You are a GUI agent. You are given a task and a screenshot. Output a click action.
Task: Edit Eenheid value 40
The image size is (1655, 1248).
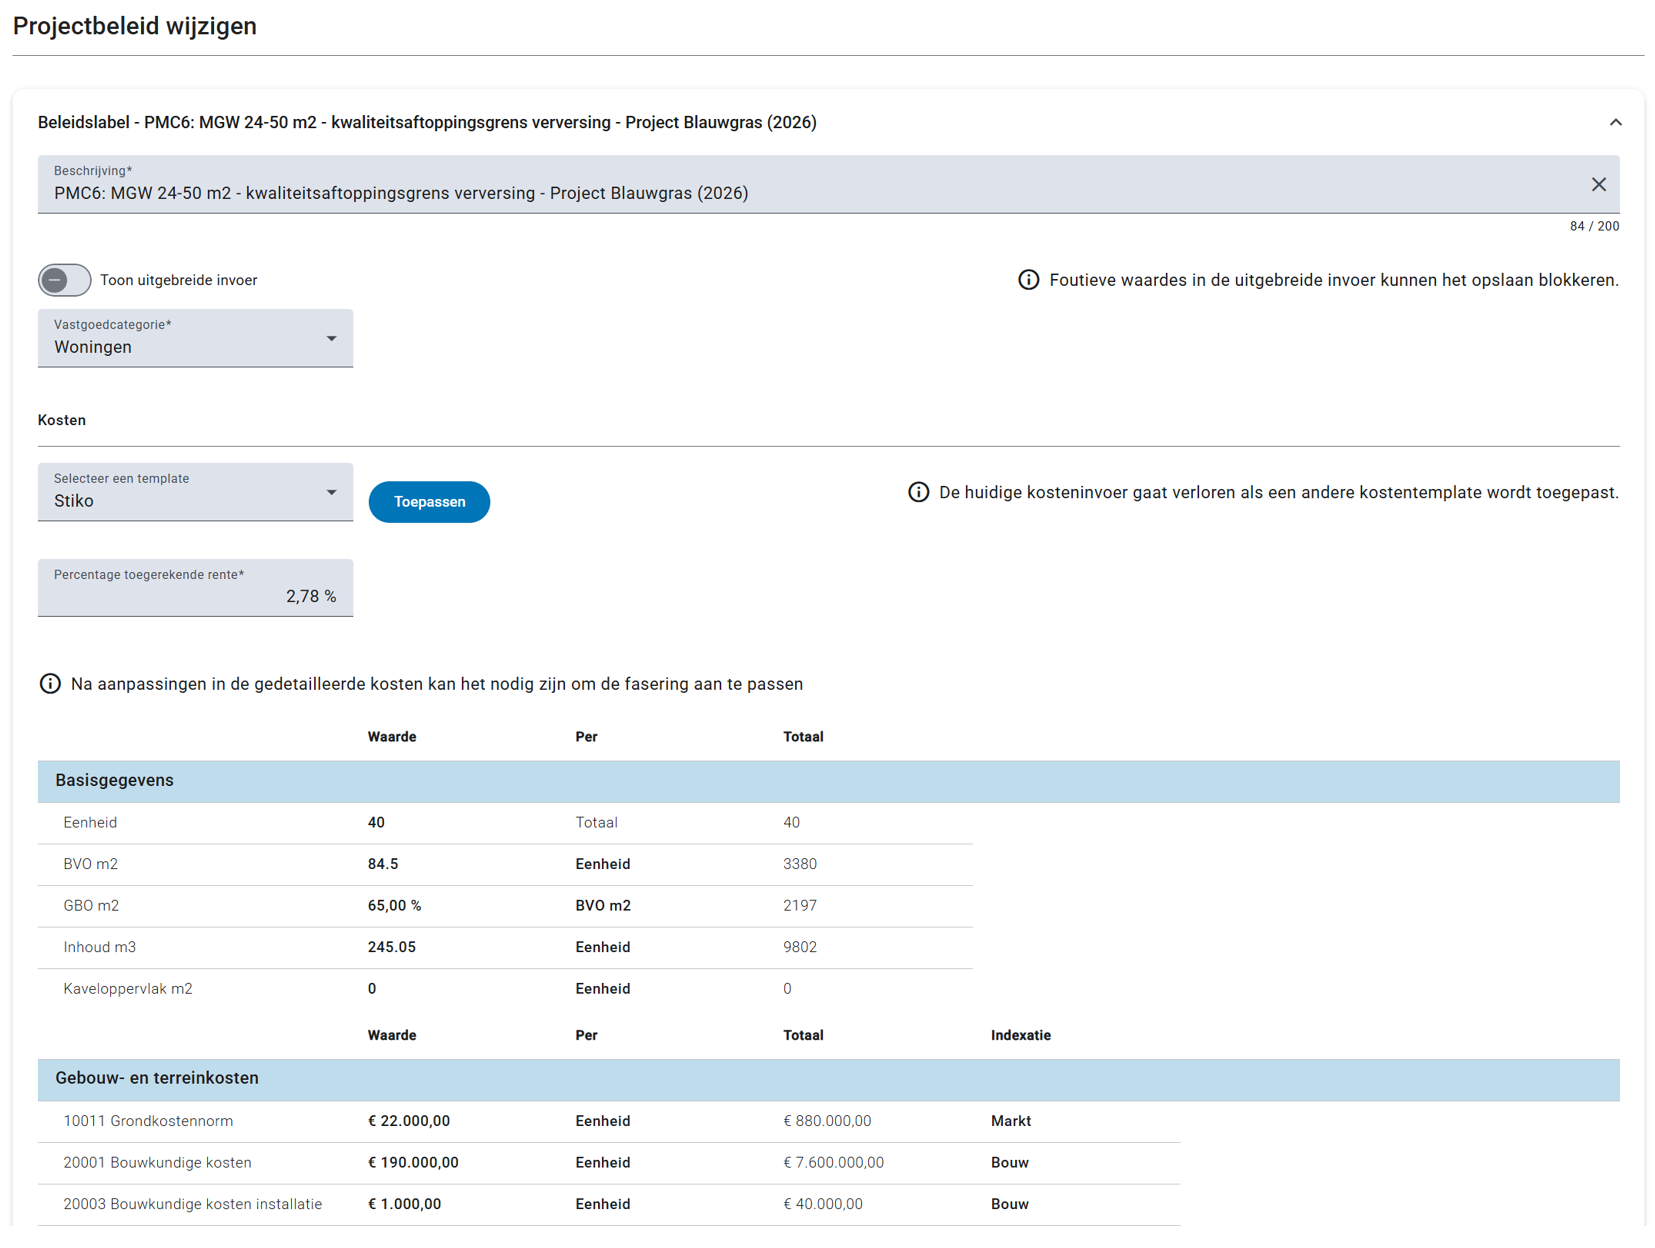376,823
